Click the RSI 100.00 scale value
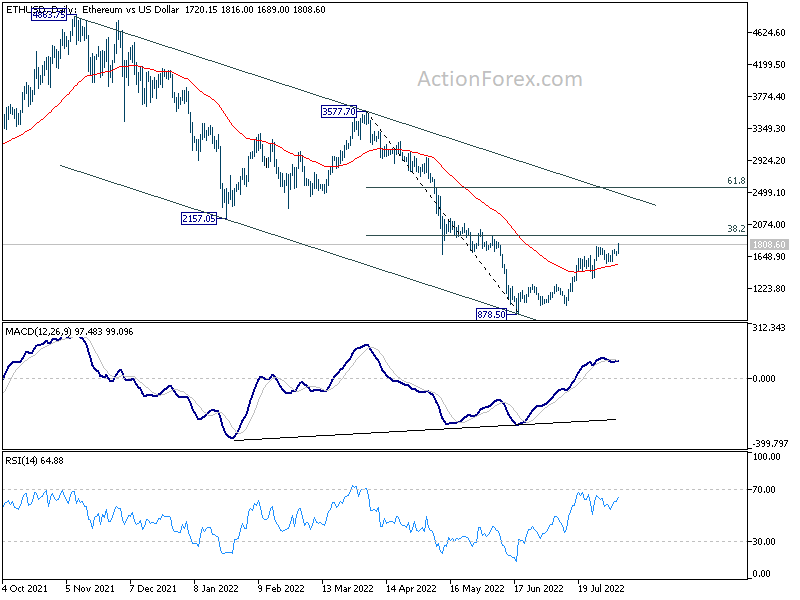The image size is (800, 600). (767, 457)
